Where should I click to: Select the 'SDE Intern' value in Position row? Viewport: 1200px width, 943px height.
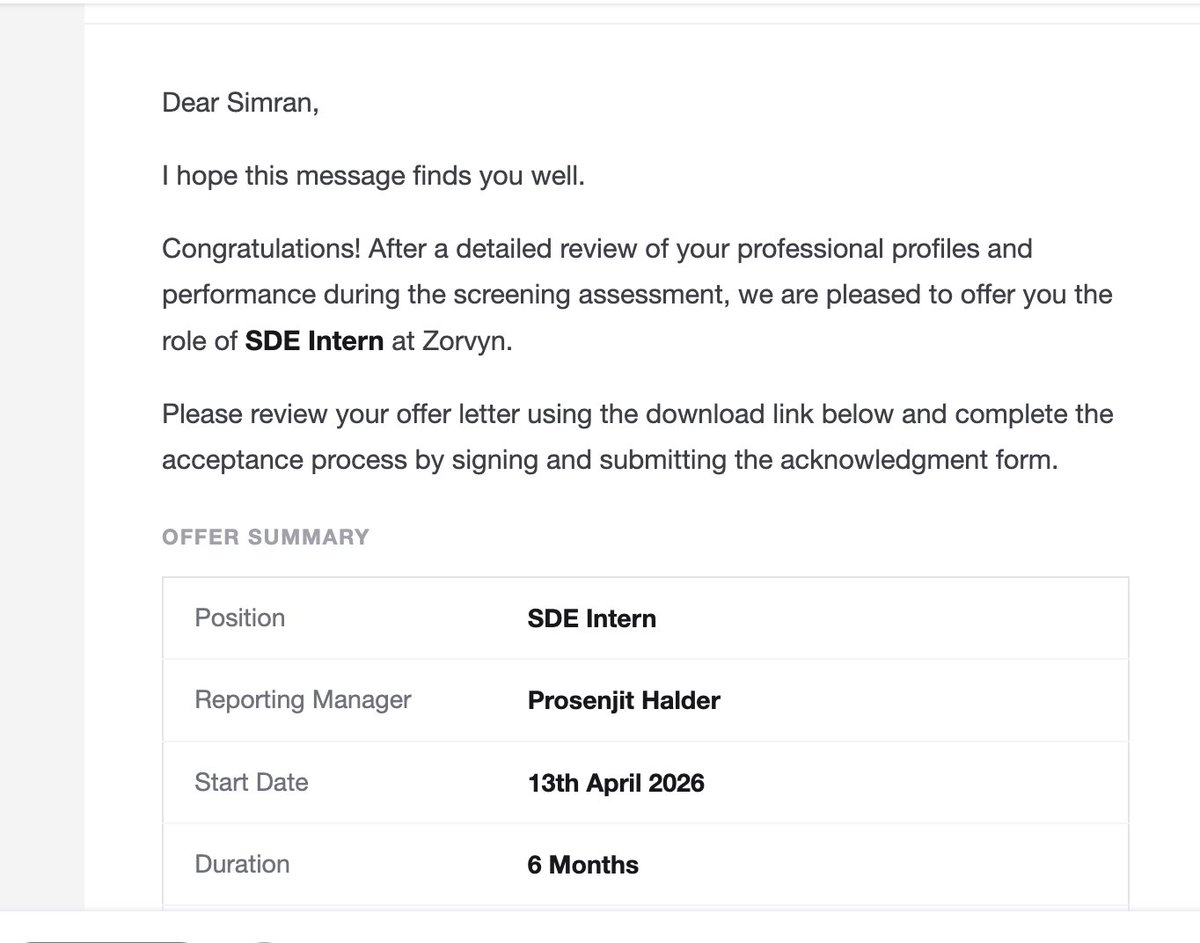click(x=592, y=619)
